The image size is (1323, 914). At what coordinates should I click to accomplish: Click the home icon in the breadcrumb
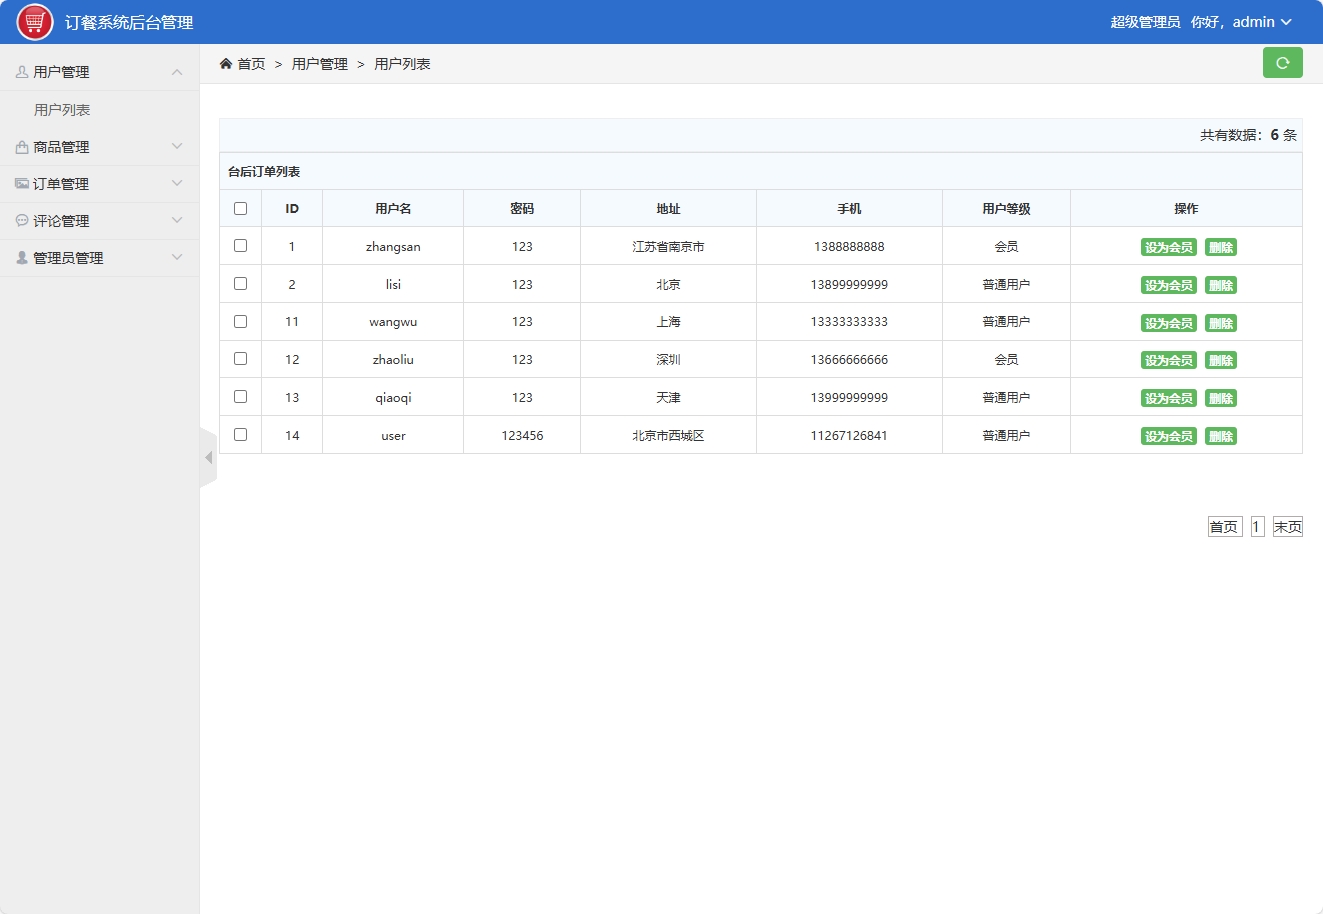(226, 62)
